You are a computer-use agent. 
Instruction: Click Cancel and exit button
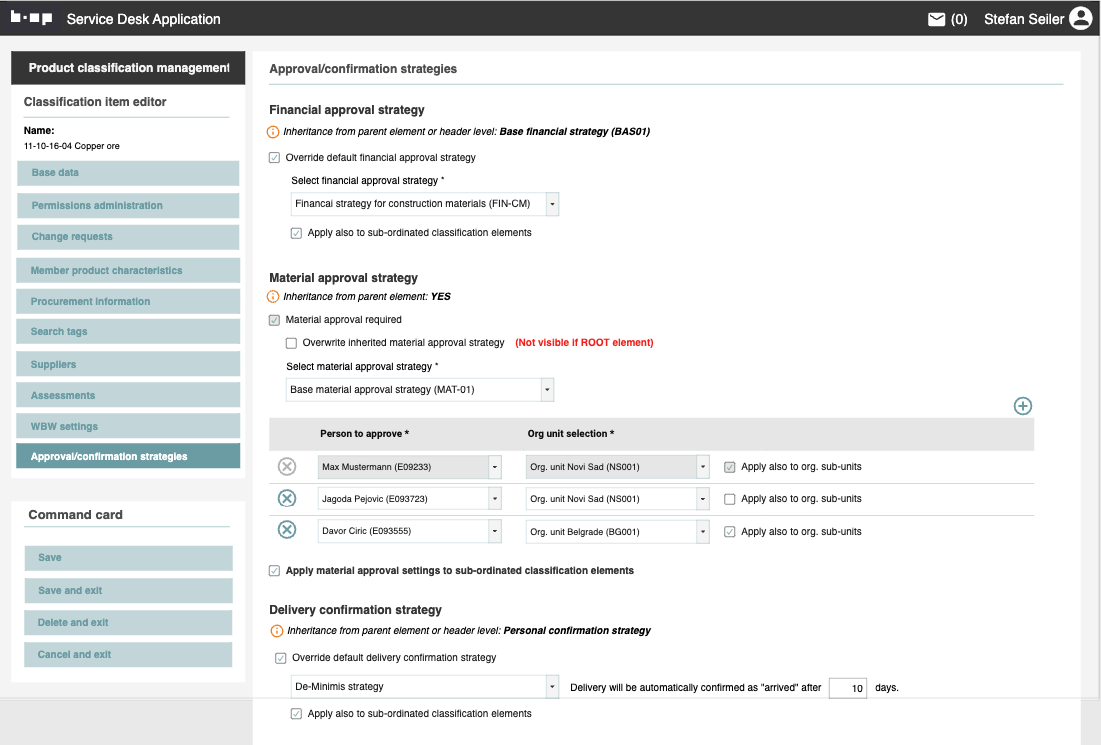click(128, 655)
